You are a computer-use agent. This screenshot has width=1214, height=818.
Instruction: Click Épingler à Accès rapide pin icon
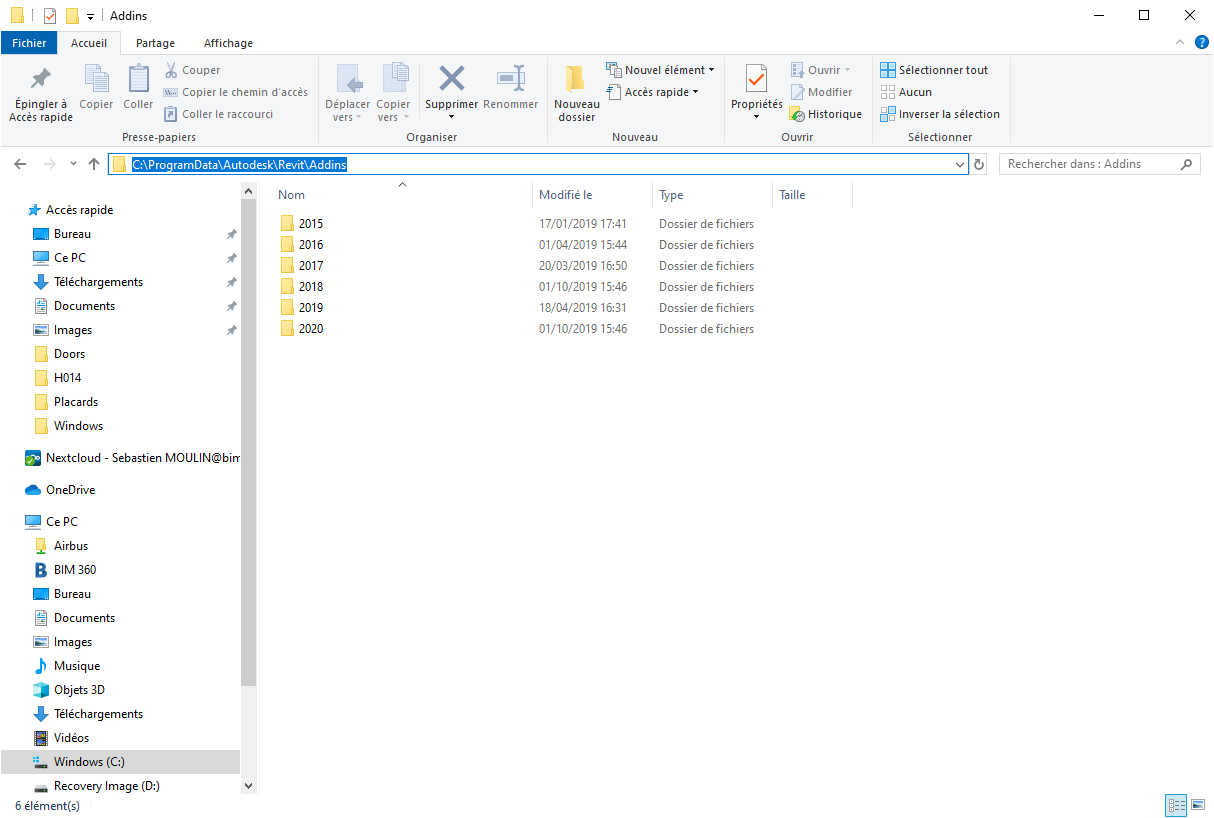tap(41, 80)
